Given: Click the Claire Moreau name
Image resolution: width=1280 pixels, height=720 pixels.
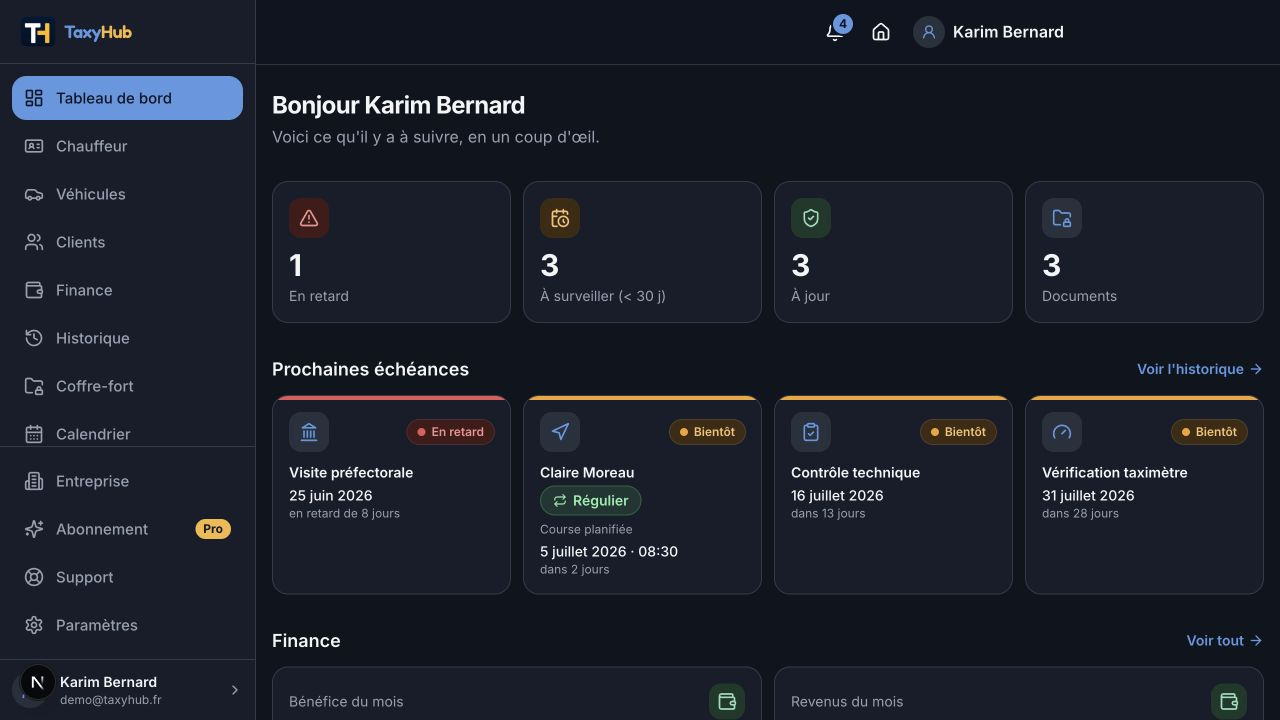Looking at the screenshot, I should (x=587, y=472).
